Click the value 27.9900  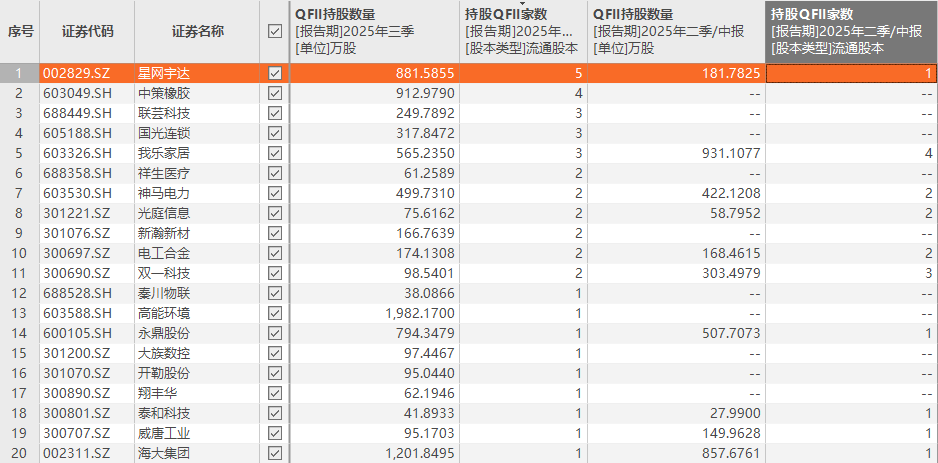pos(735,413)
